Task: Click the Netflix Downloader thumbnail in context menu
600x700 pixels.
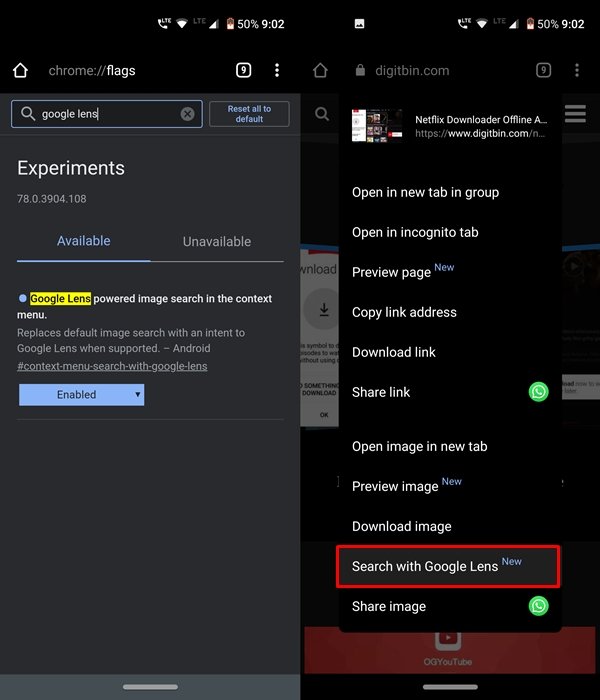Action: click(x=377, y=126)
